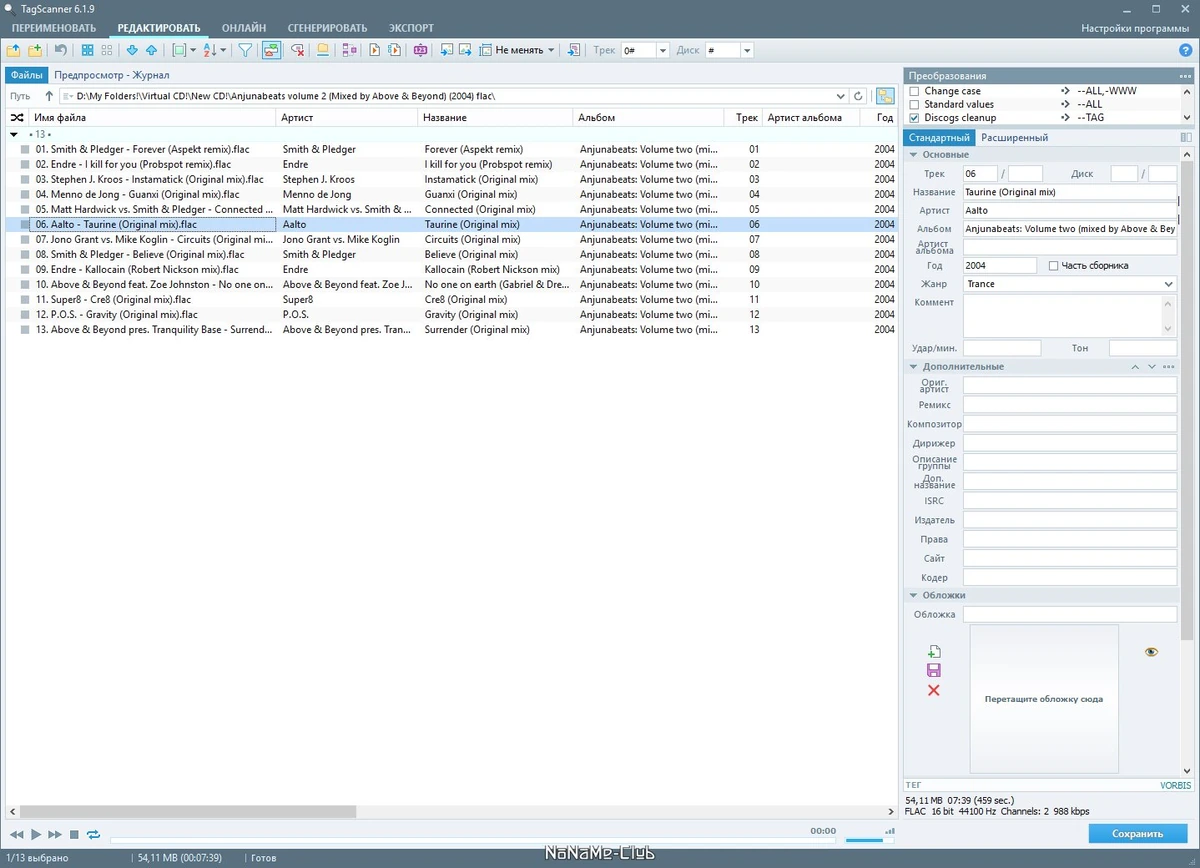This screenshot has width=1200, height=868.
Task: Open 'Настройки программы' settings link
Action: tap(1135, 28)
